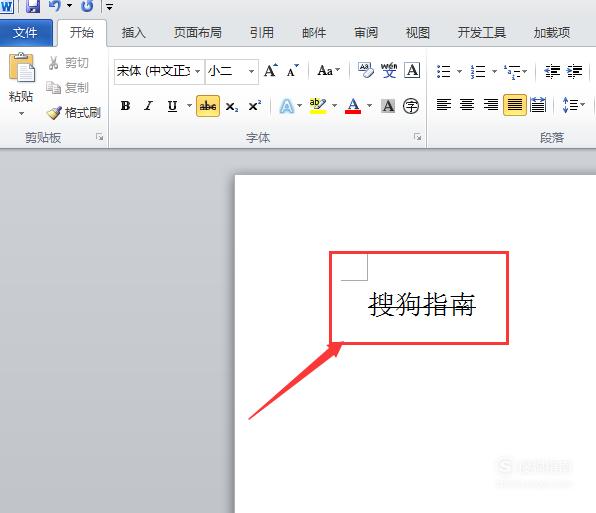596x513 pixels.
Task: Clear formatting with eraser icon
Action: (366, 70)
